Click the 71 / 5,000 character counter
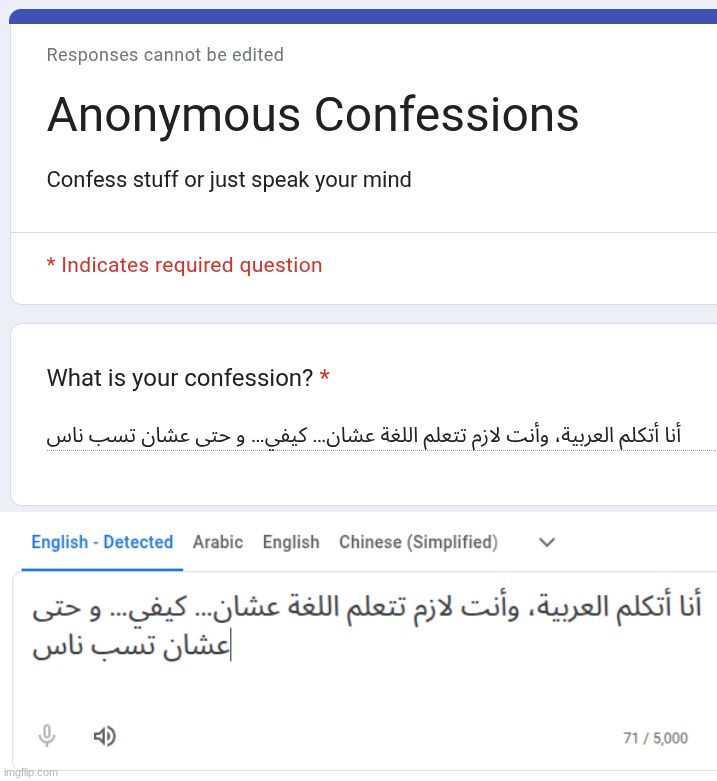Screen dimensions: 717x781 [655, 738]
